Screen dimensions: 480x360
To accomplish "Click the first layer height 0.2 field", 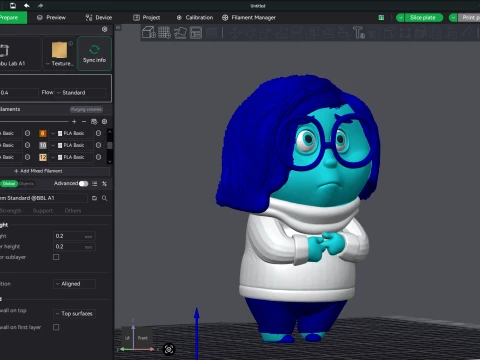I will pos(74,247).
